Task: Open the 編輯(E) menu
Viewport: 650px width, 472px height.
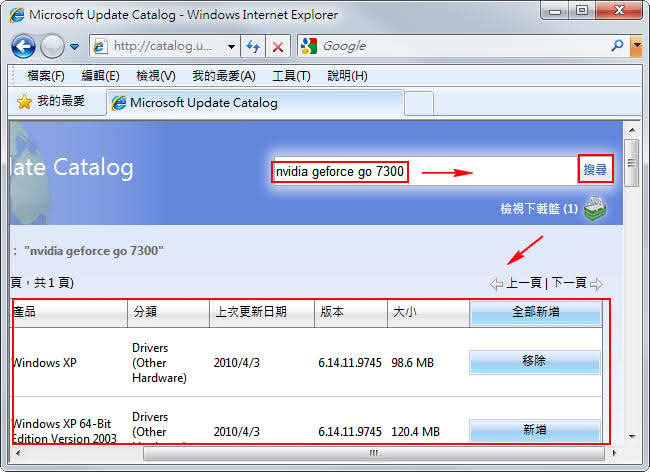Action: (100, 76)
